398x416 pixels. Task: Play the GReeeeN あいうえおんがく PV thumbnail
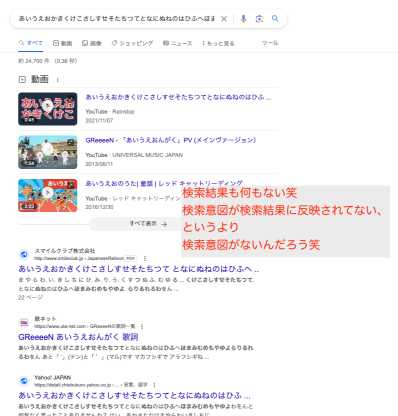[48, 152]
